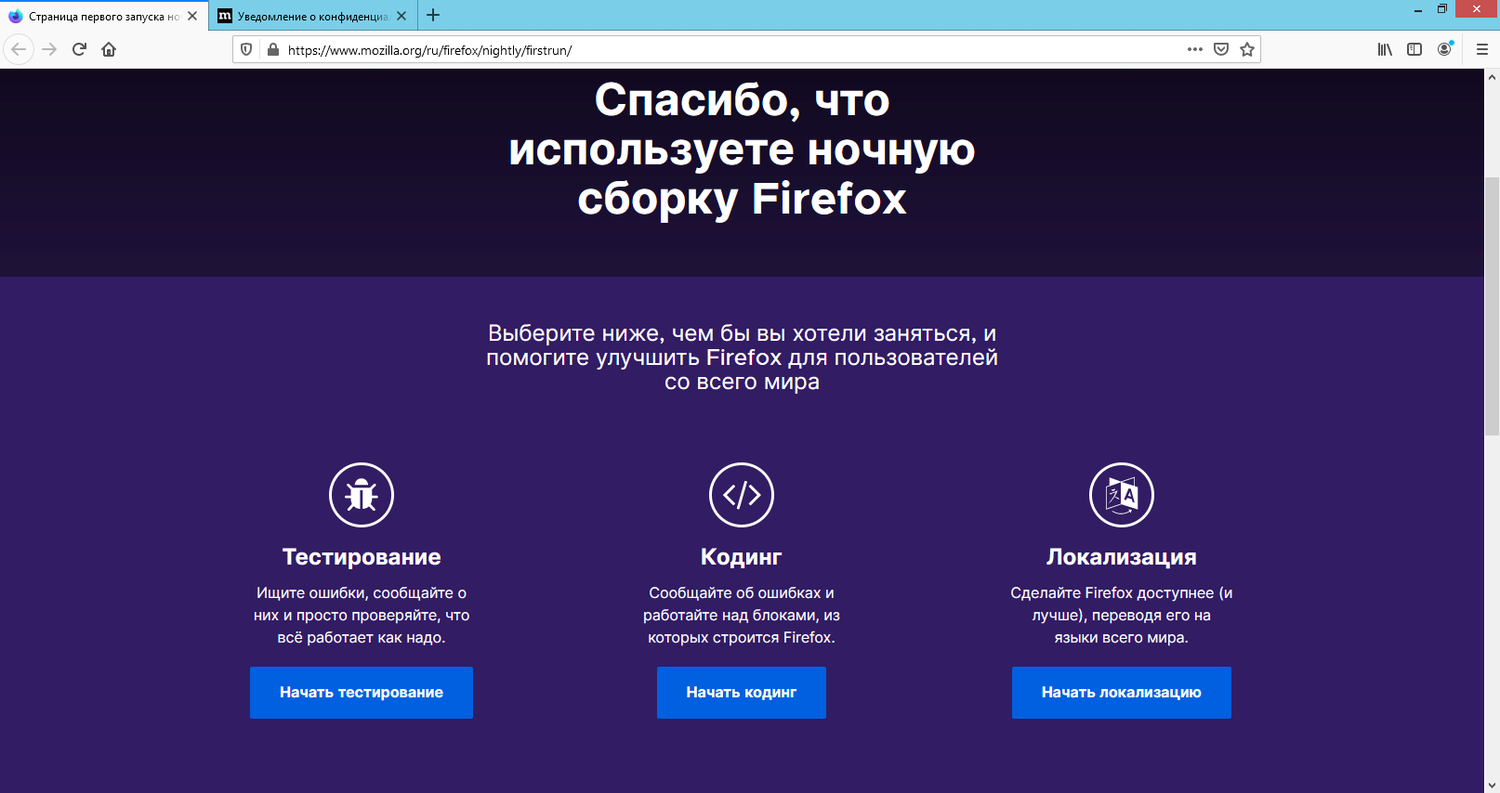Open the hamburger application menu
The width and height of the screenshot is (1500, 793).
click(1482, 49)
